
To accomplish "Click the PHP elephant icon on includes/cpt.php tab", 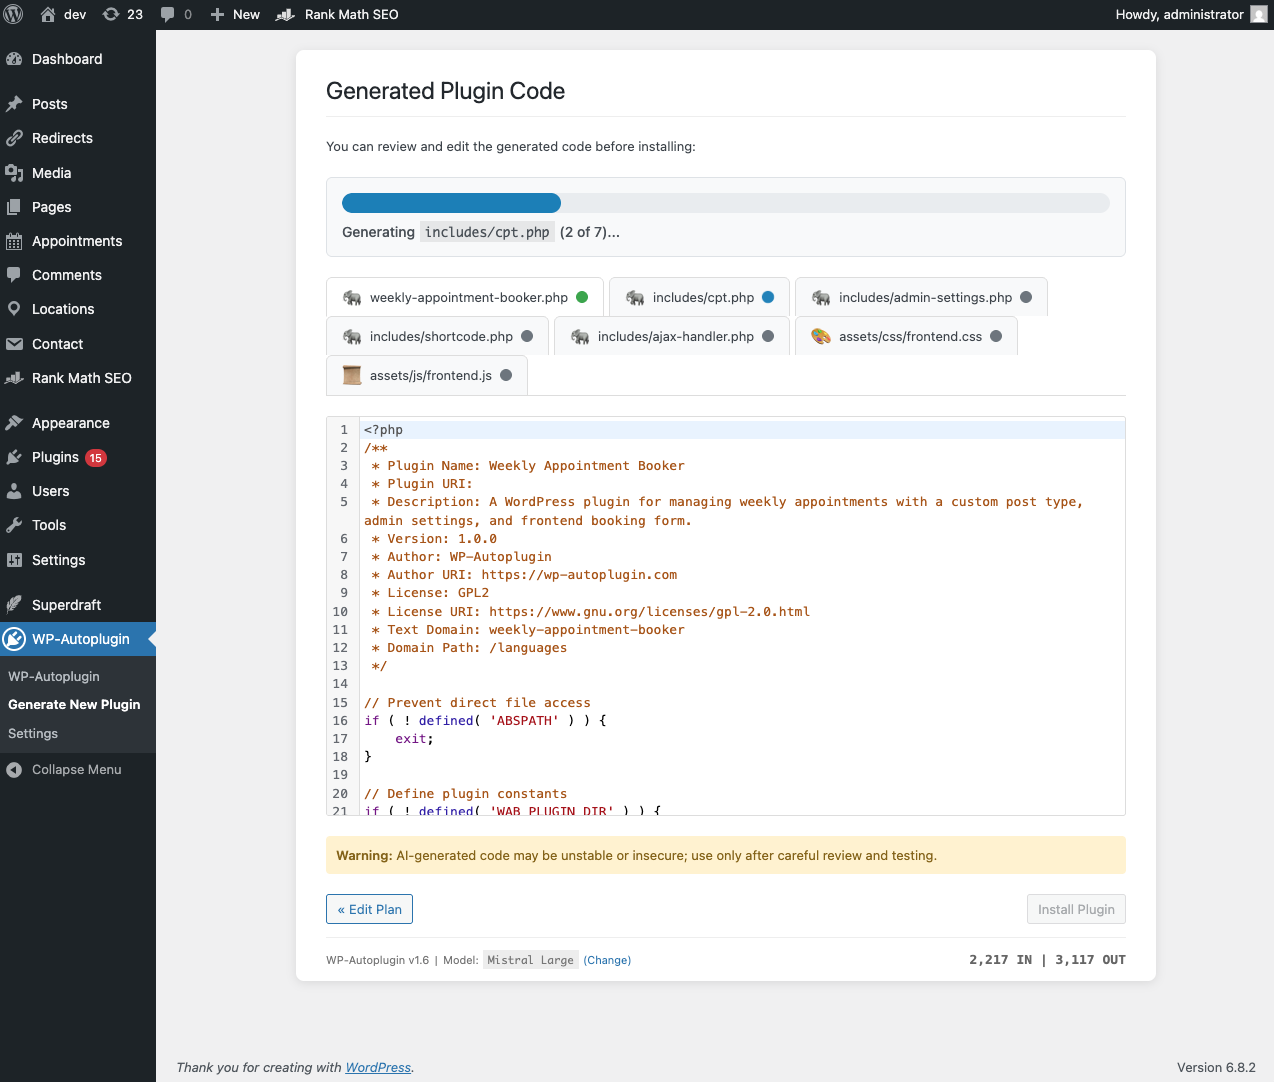I will [x=634, y=297].
